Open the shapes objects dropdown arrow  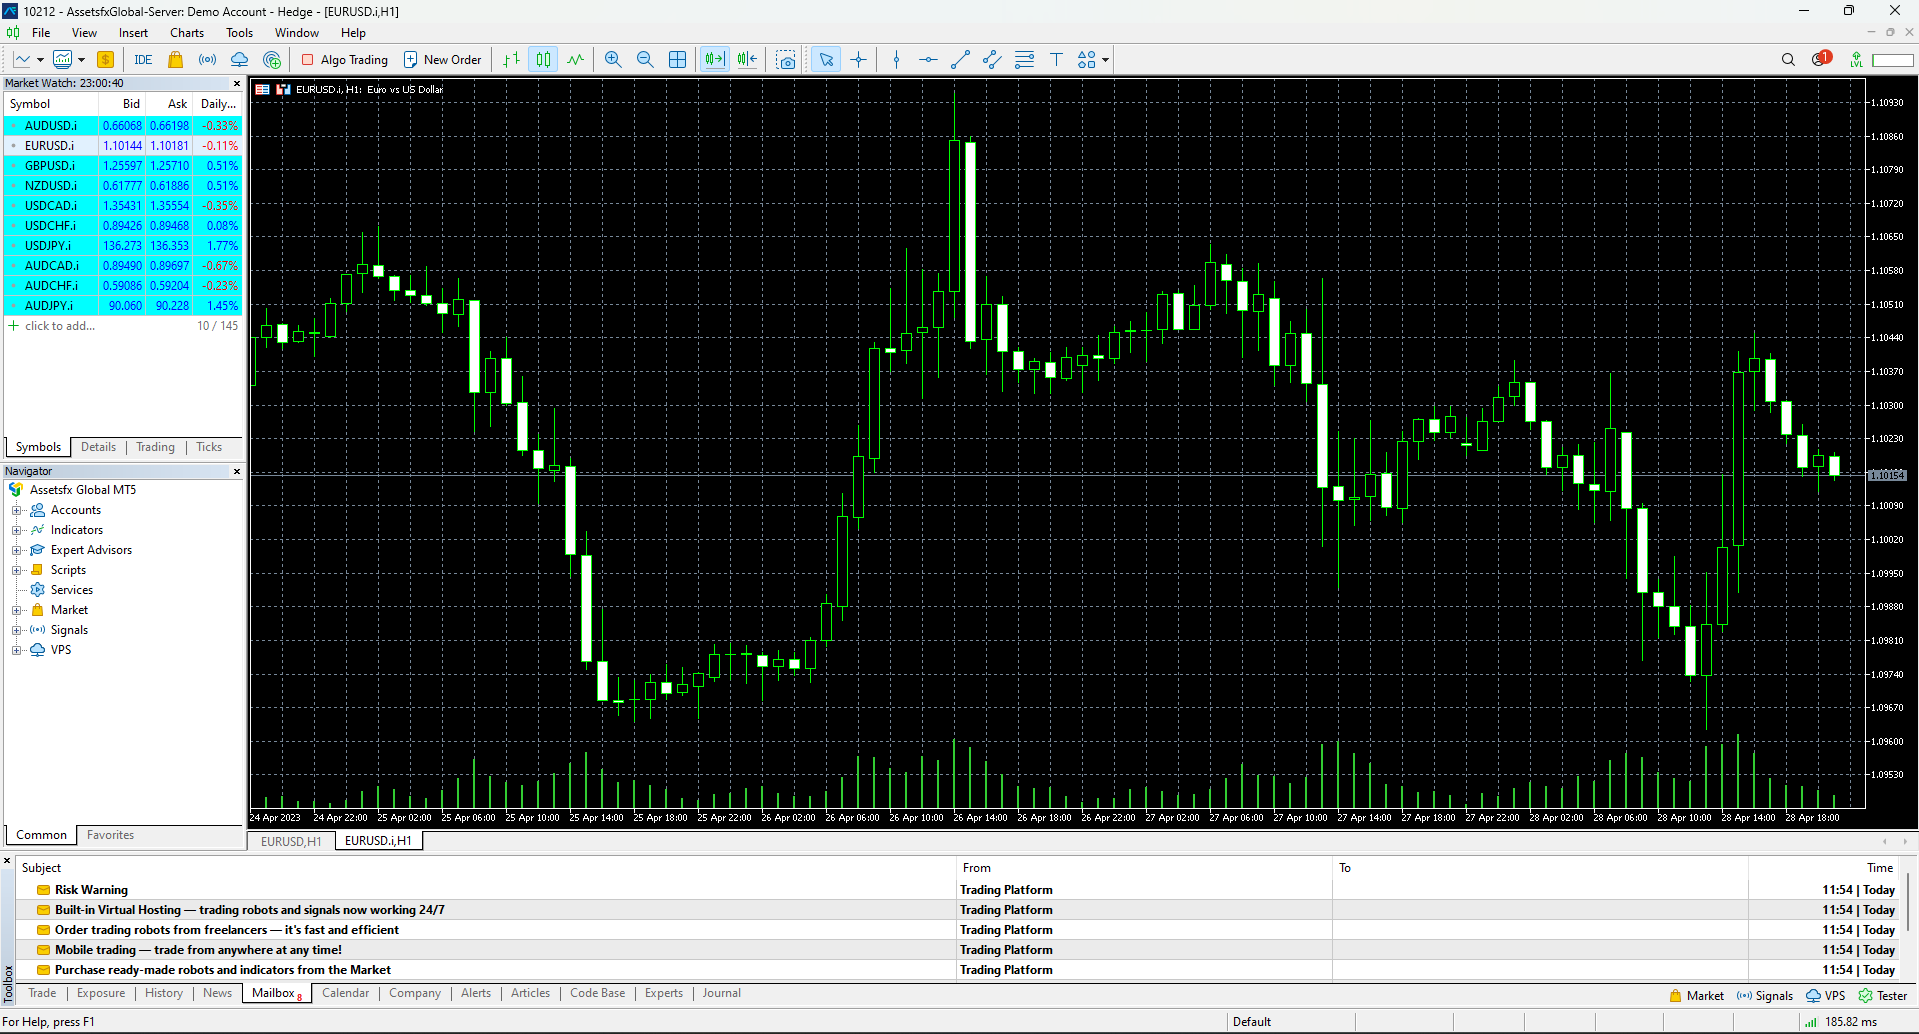[1105, 60]
